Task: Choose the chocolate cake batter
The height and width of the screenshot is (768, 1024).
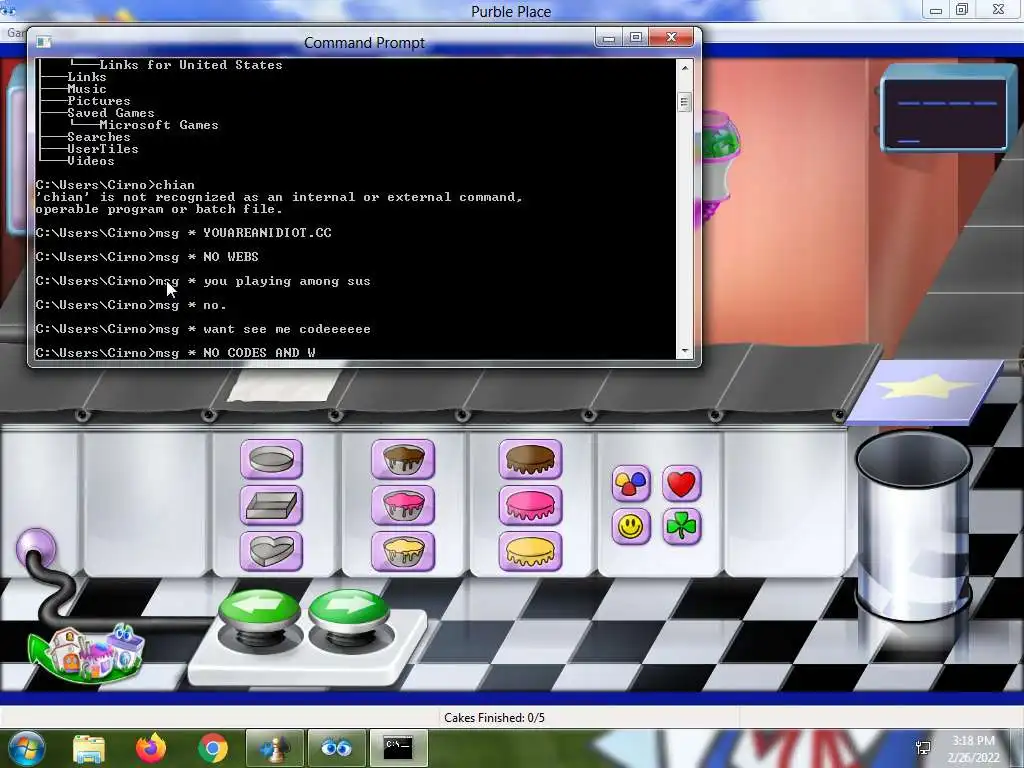Action: pyautogui.click(x=403, y=459)
